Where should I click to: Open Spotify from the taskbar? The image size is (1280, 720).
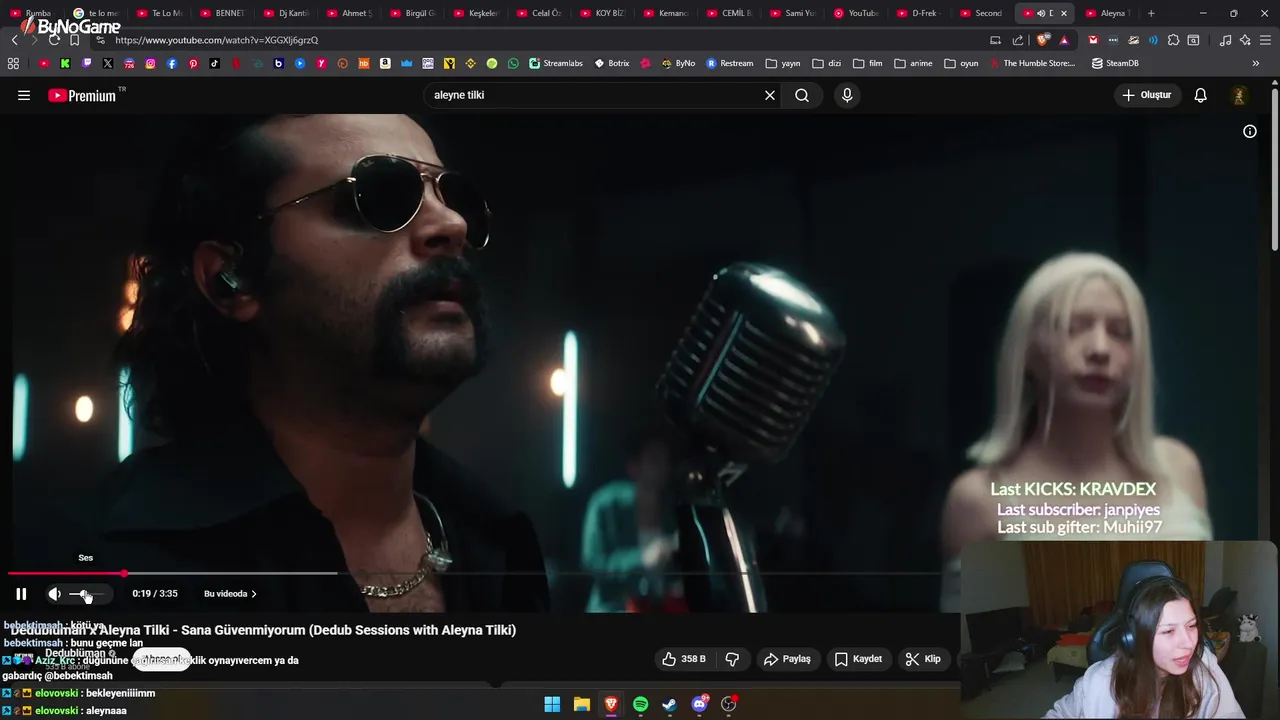coord(641,704)
